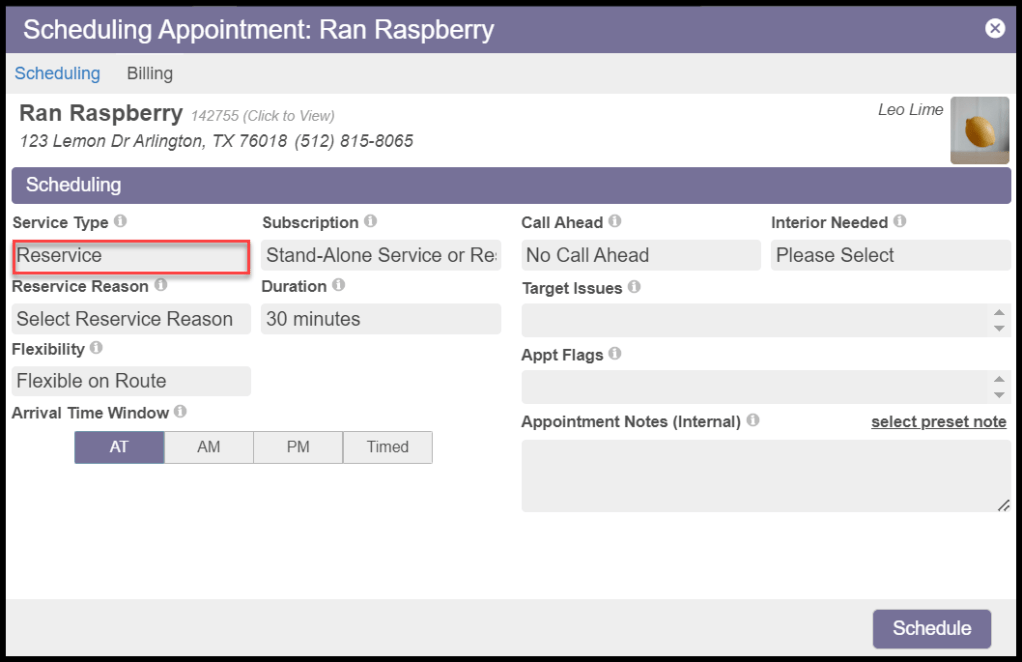Select the AM arrival time window
The height and width of the screenshot is (662, 1022).
[208, 447]
